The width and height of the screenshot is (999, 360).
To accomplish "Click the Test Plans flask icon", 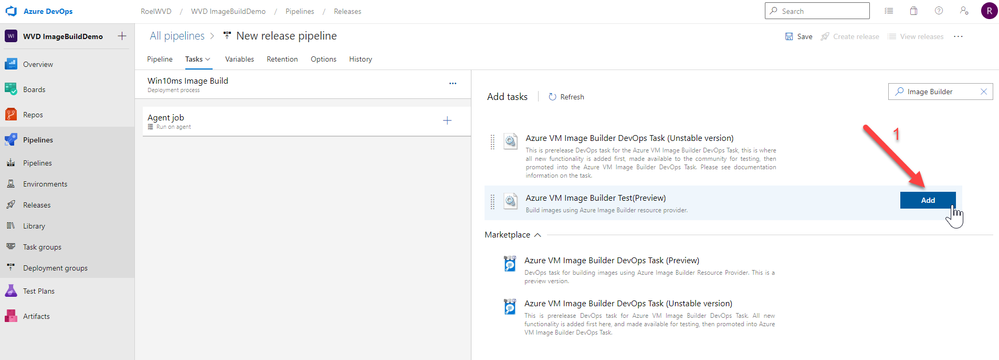I will pos(11,291).
